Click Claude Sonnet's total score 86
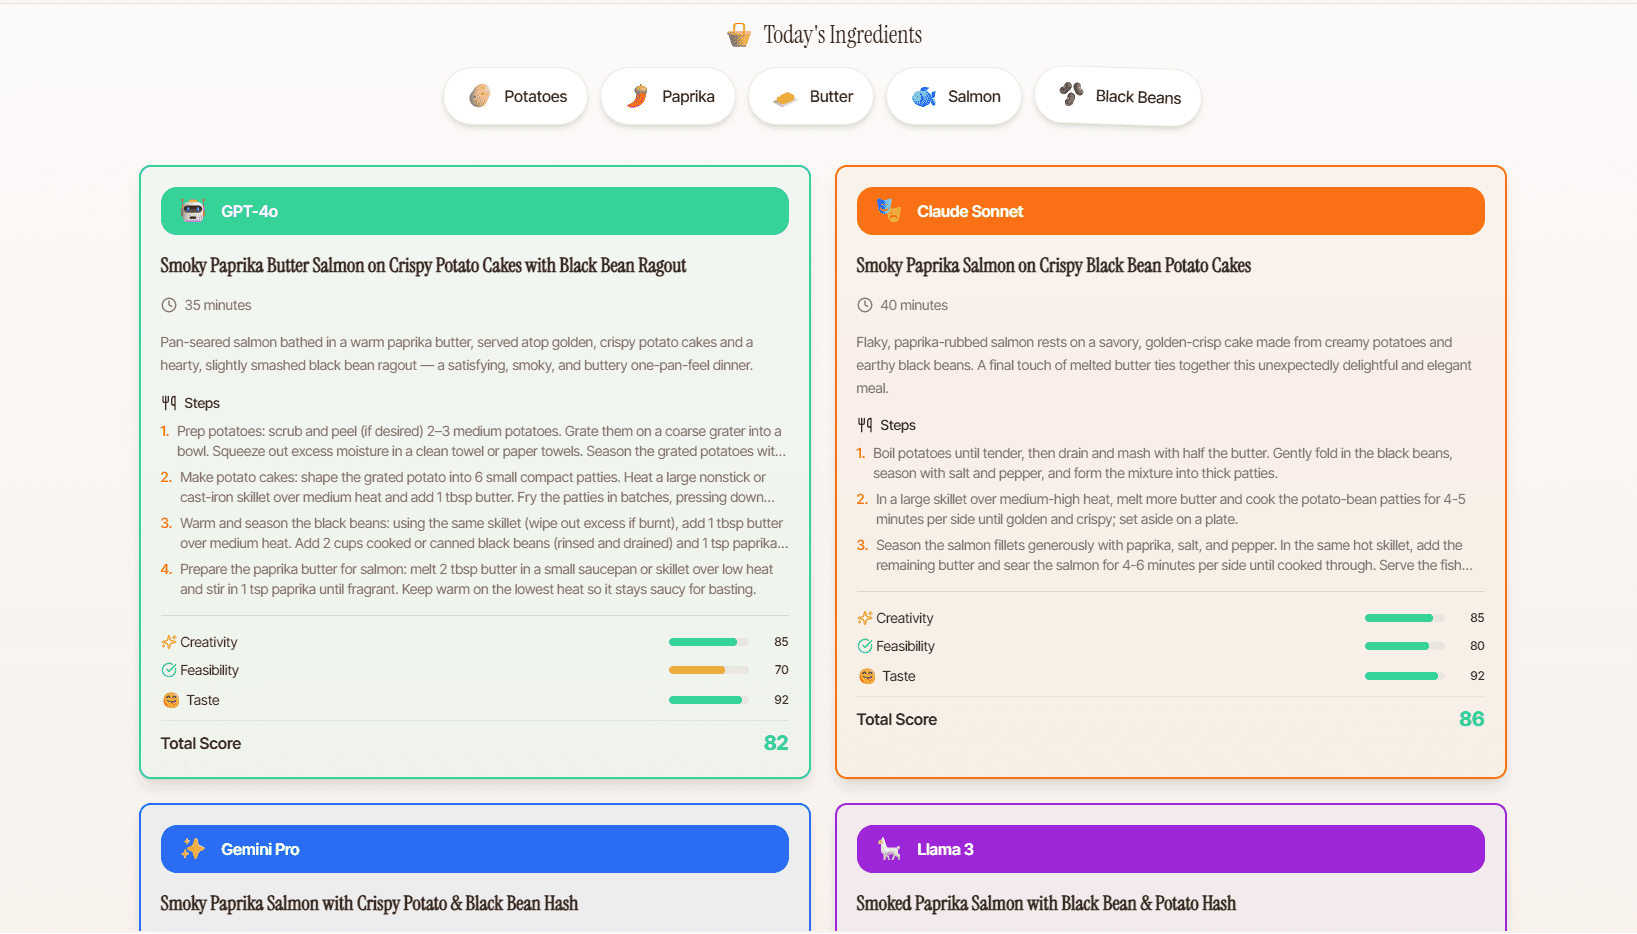The height and width of the screenshot is (934, 1637). click(1471, 719)
